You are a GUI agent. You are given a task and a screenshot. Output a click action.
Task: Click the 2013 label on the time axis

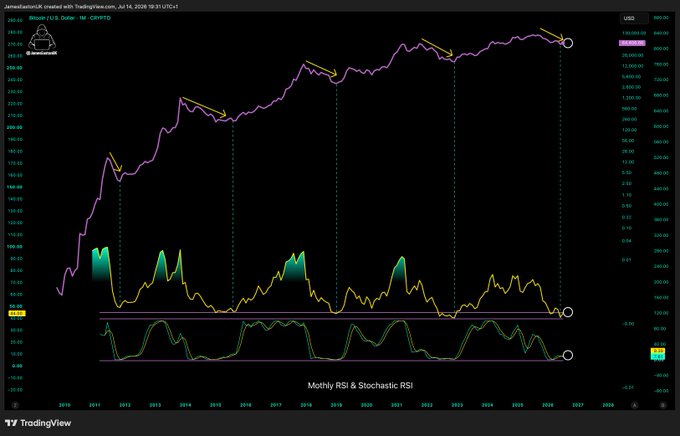155,405
